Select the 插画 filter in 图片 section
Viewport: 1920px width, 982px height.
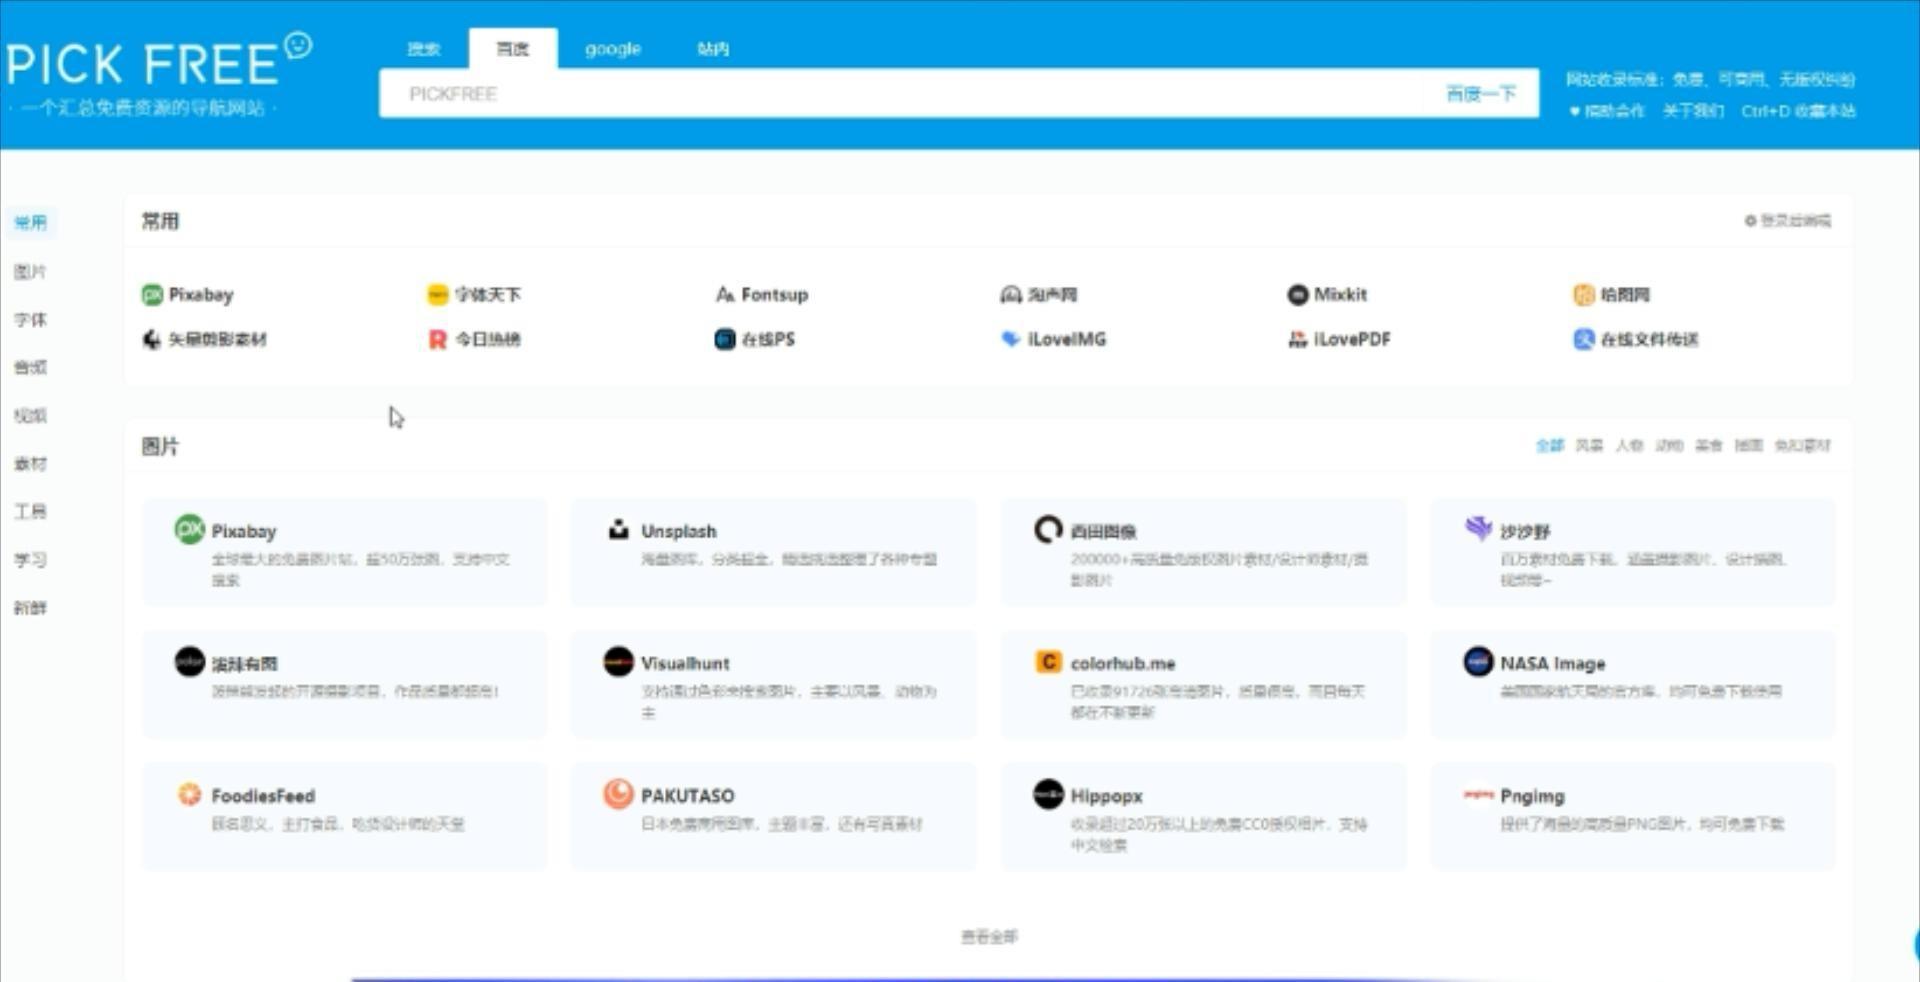[1749, 446]
